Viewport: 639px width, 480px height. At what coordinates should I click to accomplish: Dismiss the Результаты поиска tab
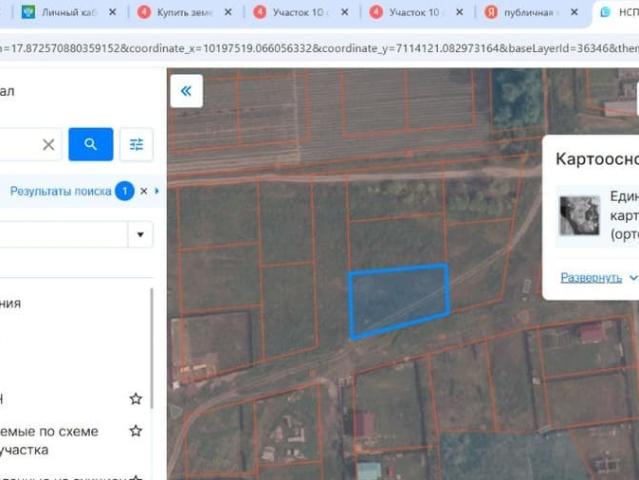[143, 191]
